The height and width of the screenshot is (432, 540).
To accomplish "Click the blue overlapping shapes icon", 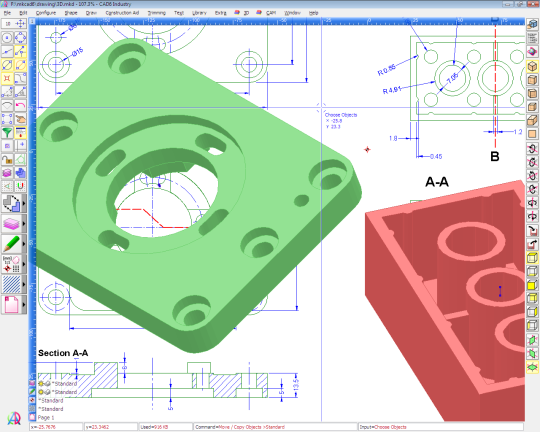I will [x=20, y=173].
